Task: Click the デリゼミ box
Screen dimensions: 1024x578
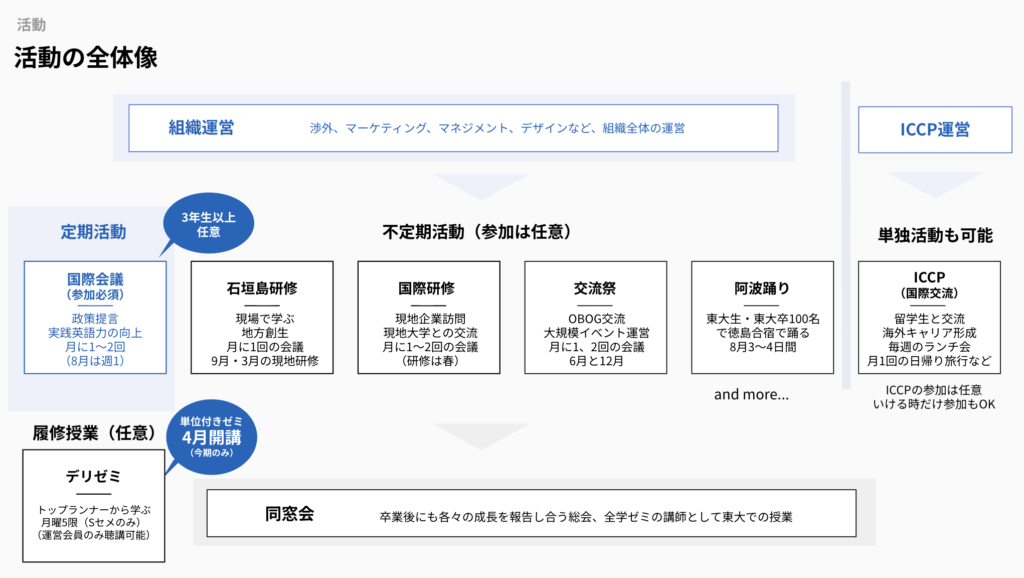Action: point(94,505)
